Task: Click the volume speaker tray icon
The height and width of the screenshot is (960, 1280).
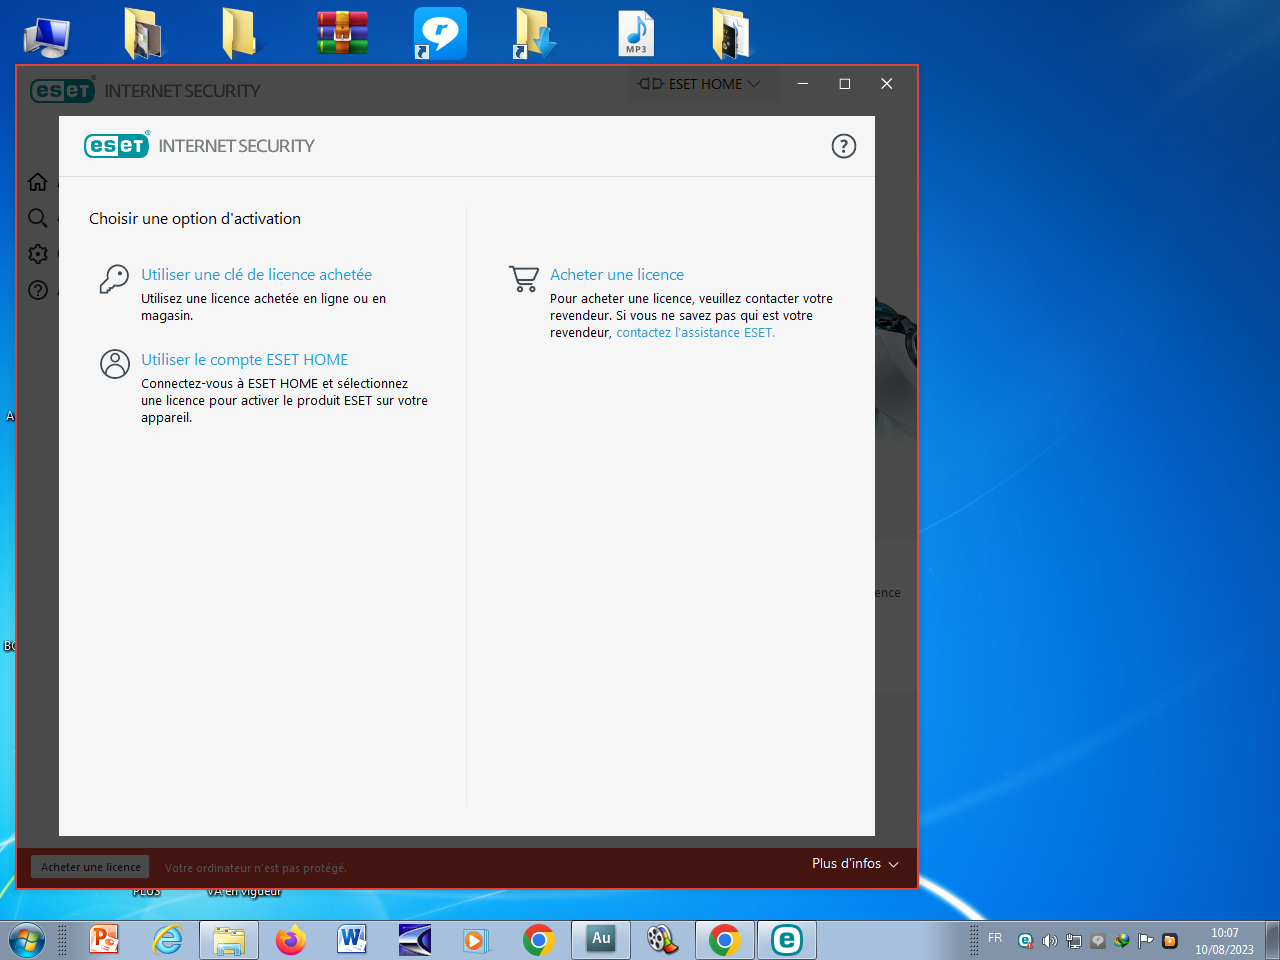Action: coord(1049,941)
